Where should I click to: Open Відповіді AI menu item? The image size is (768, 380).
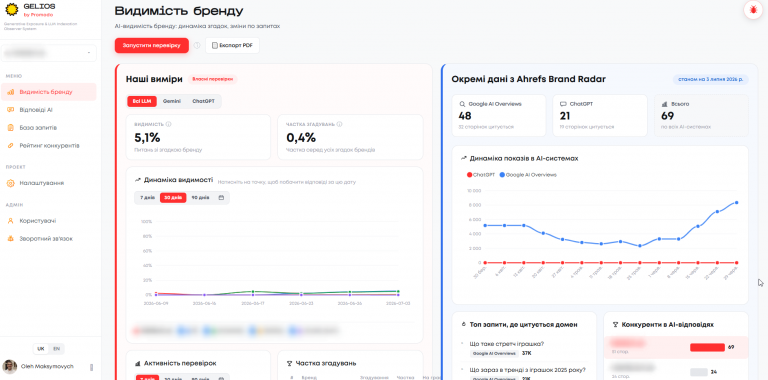49,110
